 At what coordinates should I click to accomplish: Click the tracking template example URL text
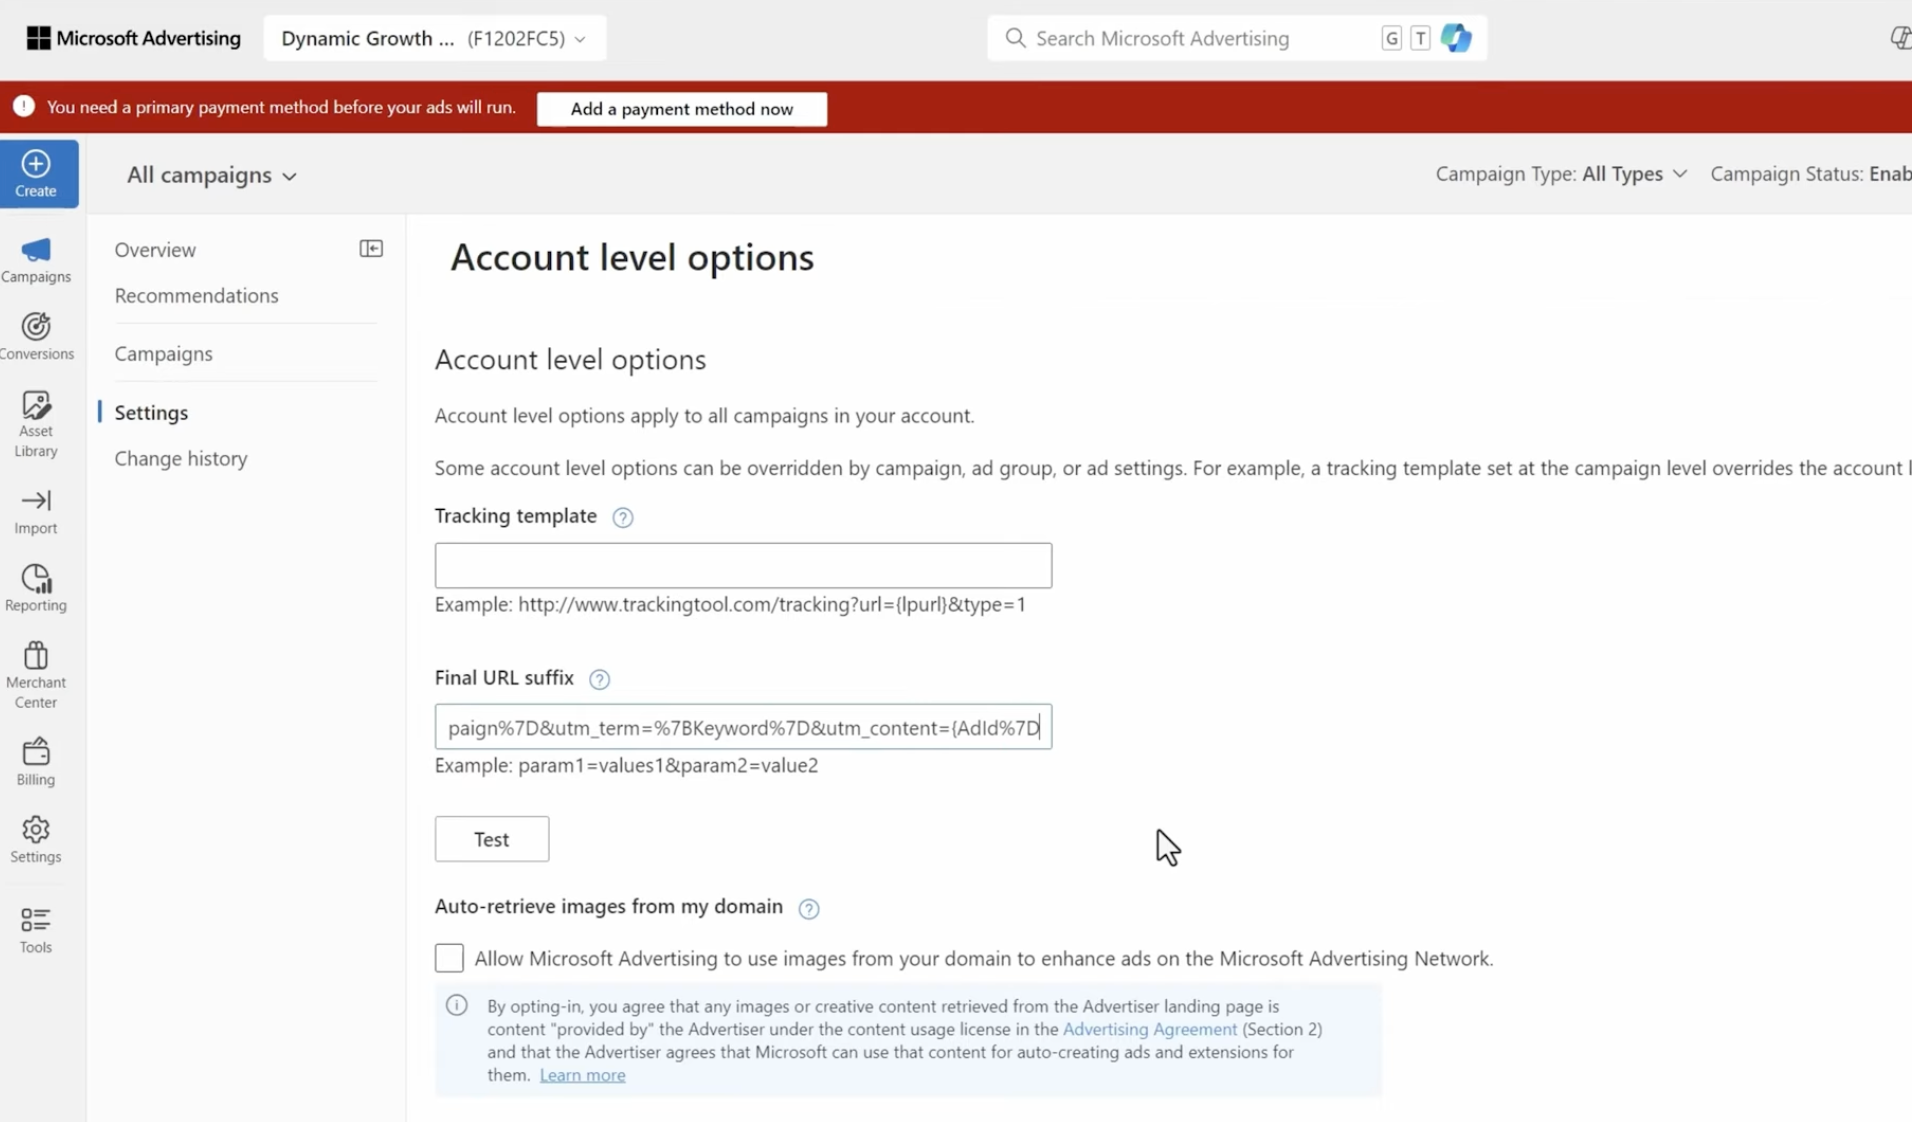730,605
